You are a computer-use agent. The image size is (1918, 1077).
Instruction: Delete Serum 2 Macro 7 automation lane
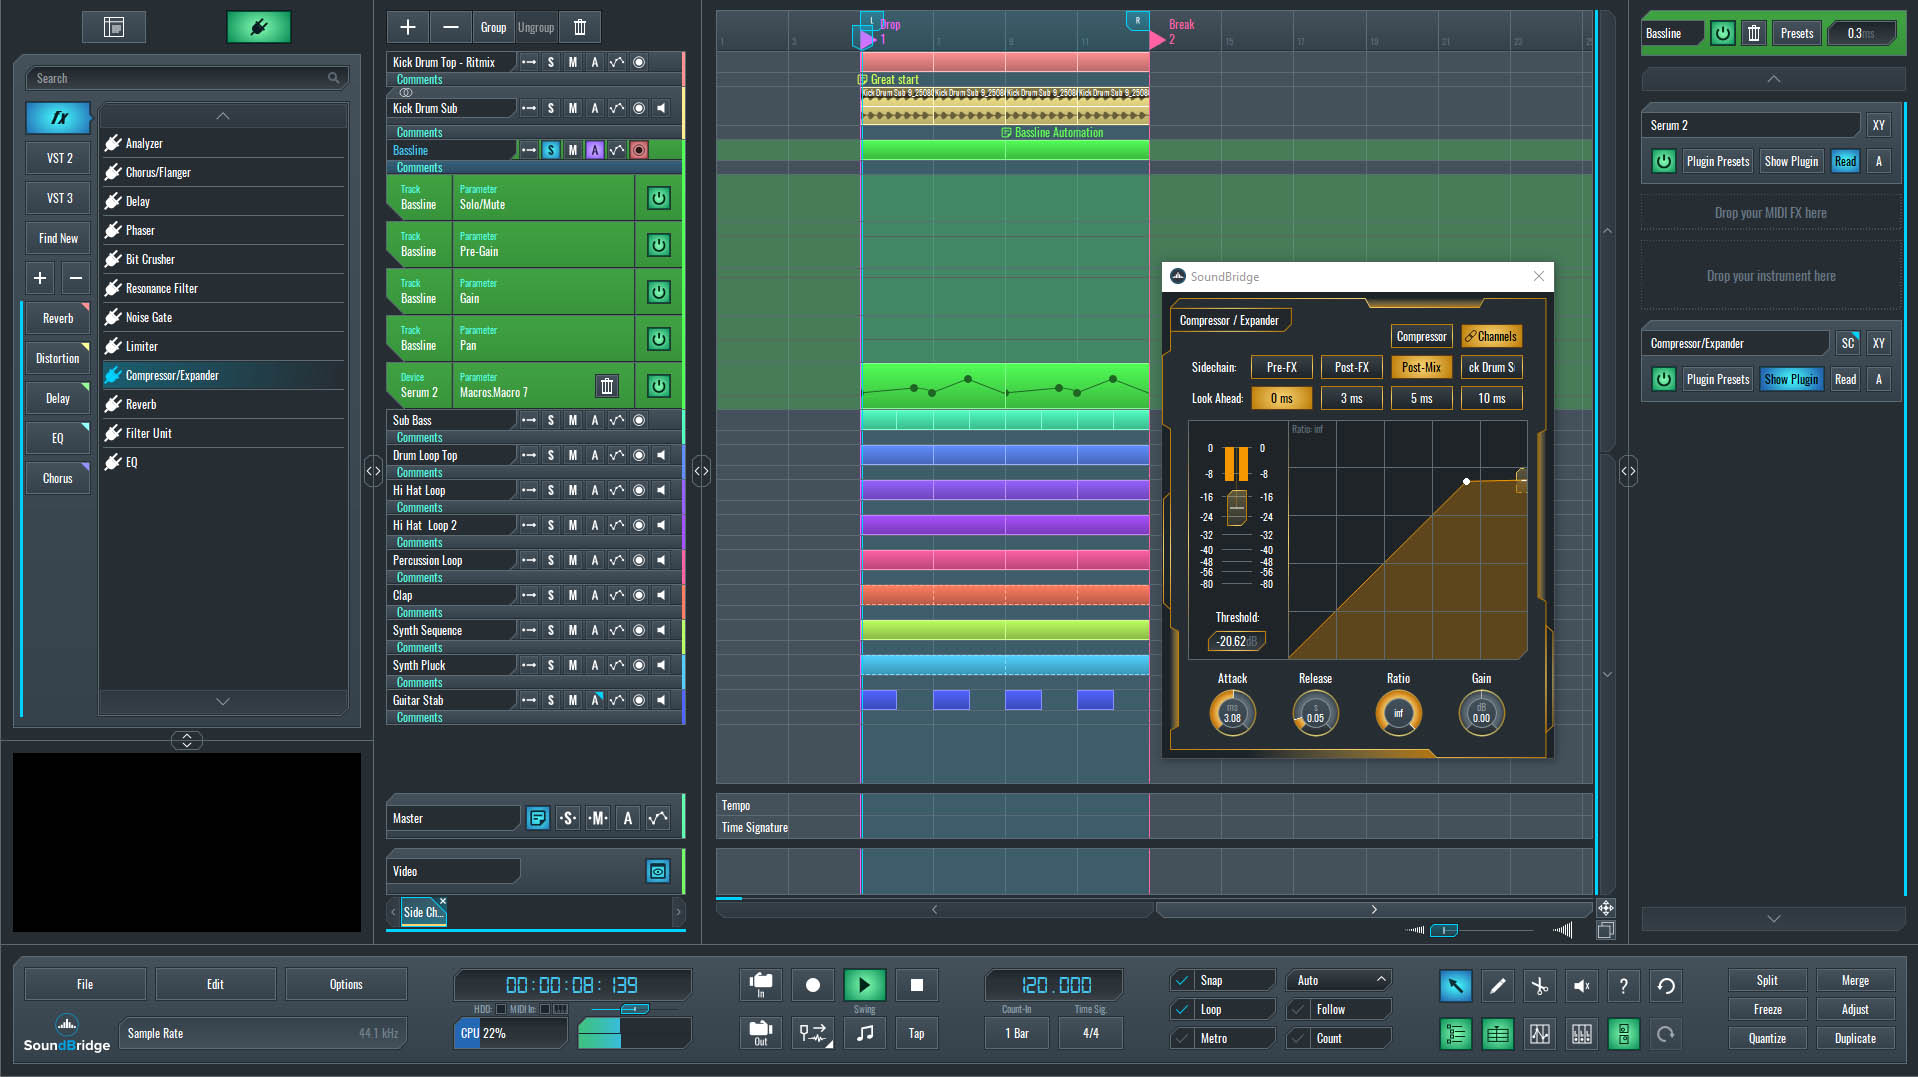(x=606, y=386)
